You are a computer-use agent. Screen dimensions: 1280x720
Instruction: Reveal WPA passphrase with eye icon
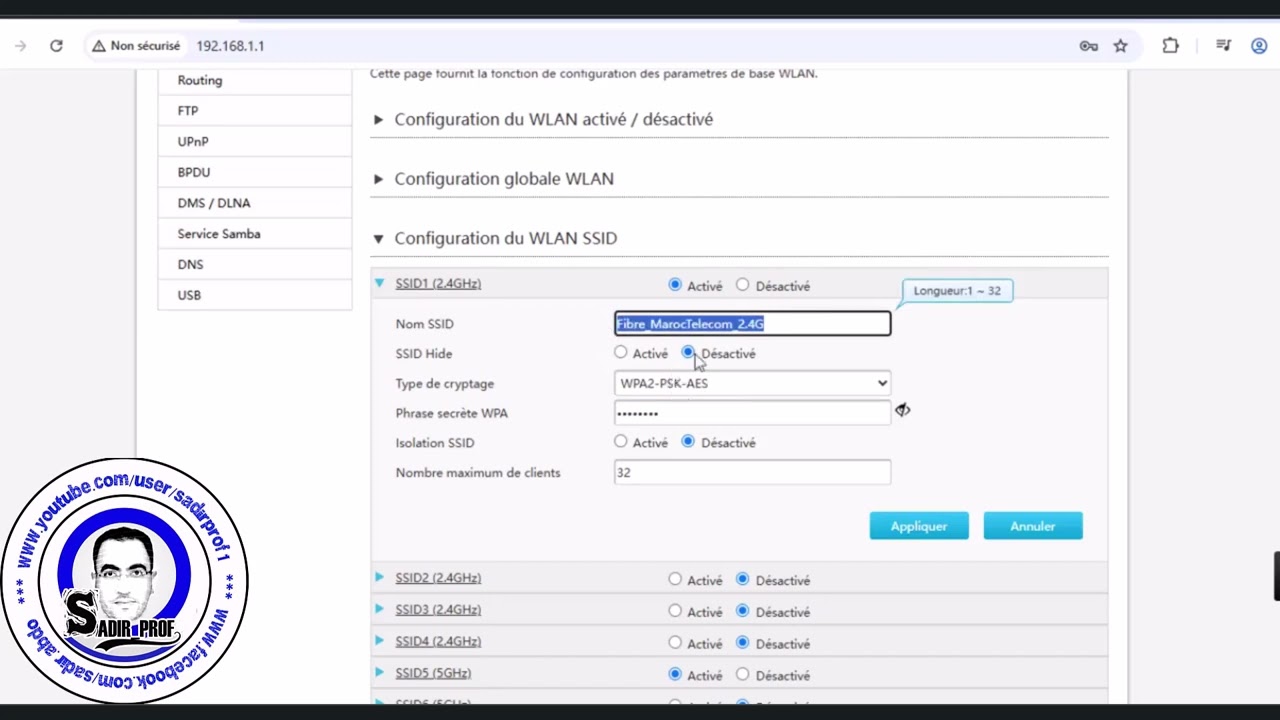[x=902, y=411]
